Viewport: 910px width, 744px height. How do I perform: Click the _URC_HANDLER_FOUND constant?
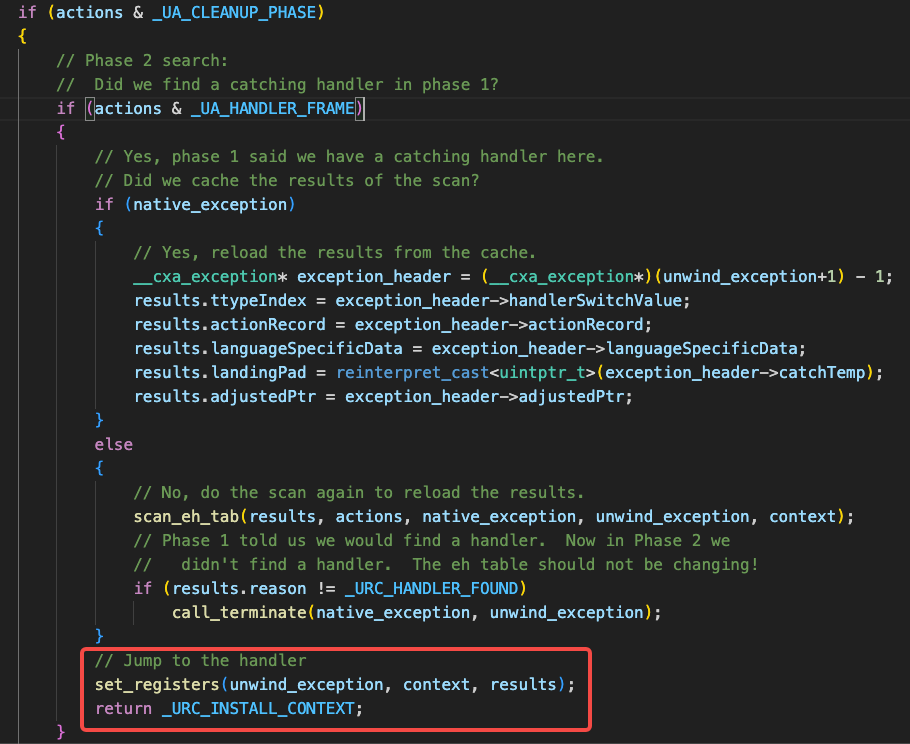(x=431, y=588)
